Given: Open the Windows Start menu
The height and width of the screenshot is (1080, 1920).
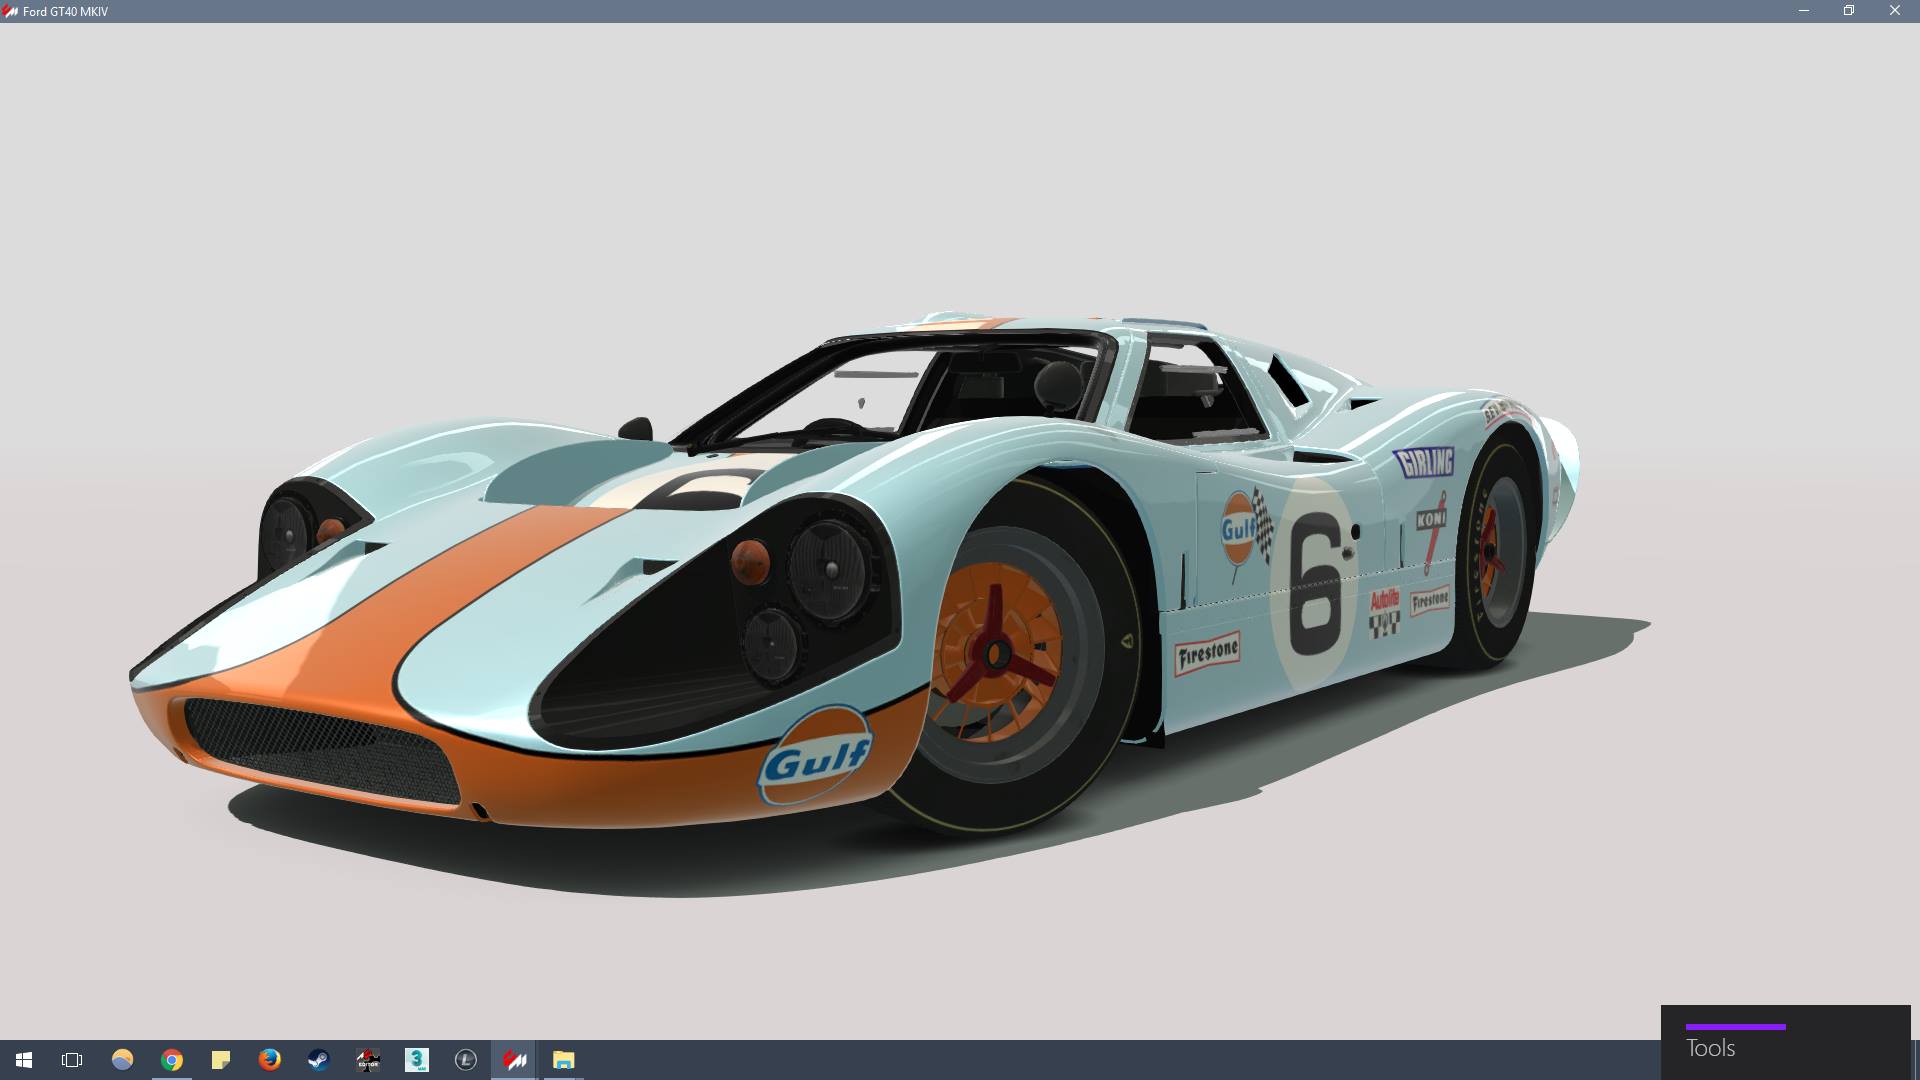Looking at the screenshot, I should point(24,1060).
